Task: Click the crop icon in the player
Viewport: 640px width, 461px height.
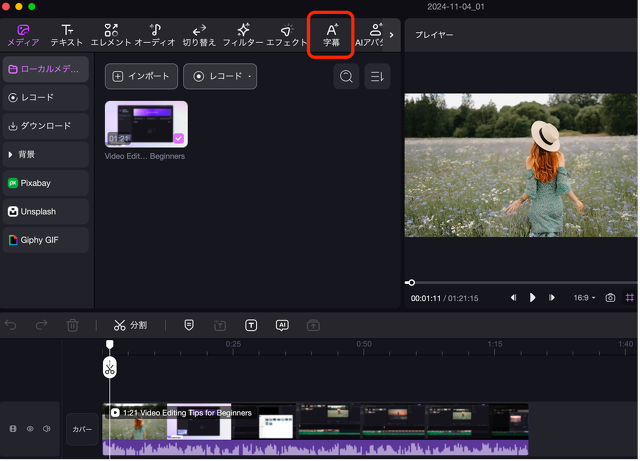Action: [630, 298]
